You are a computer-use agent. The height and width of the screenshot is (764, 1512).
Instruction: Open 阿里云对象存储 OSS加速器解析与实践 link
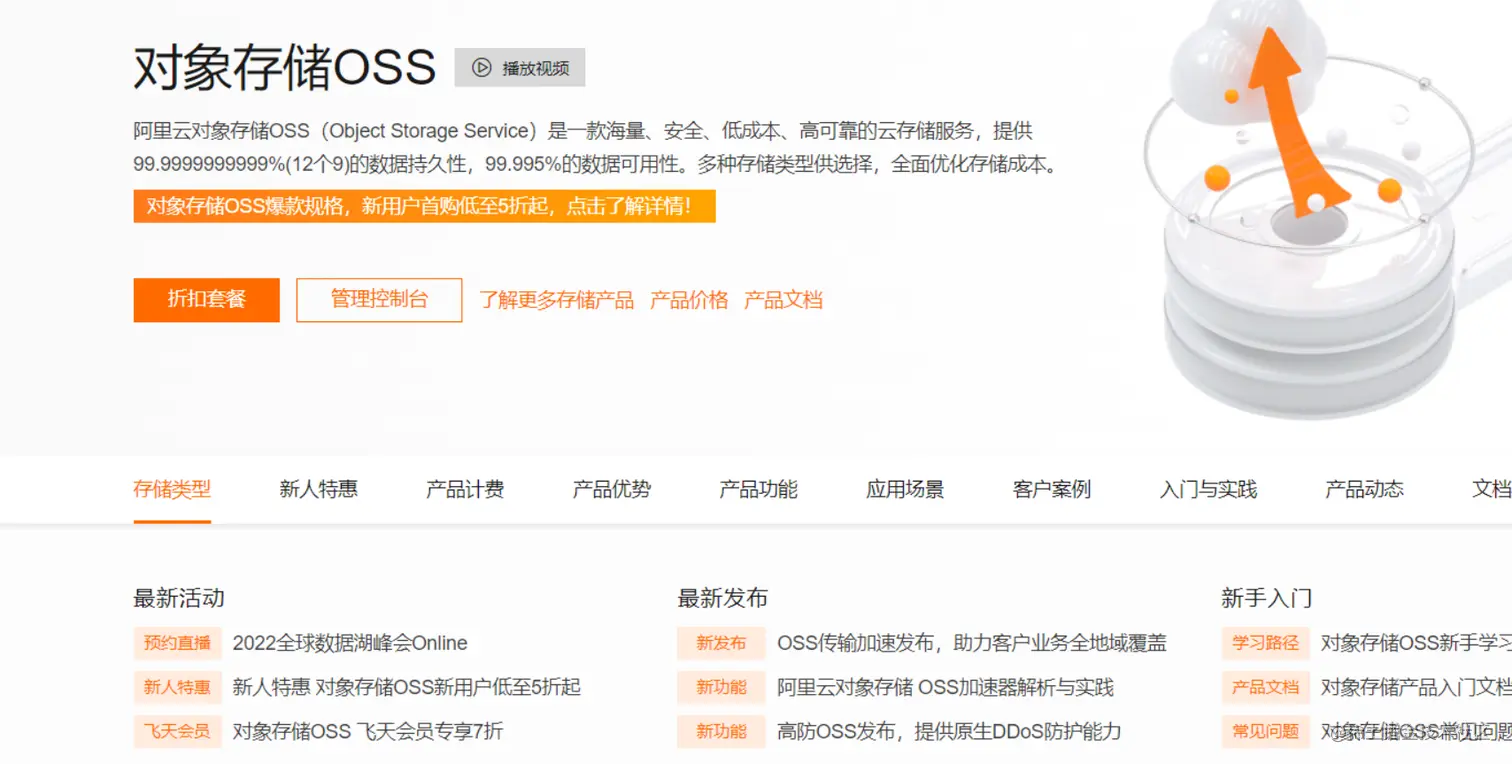click(x=945, y=687)
